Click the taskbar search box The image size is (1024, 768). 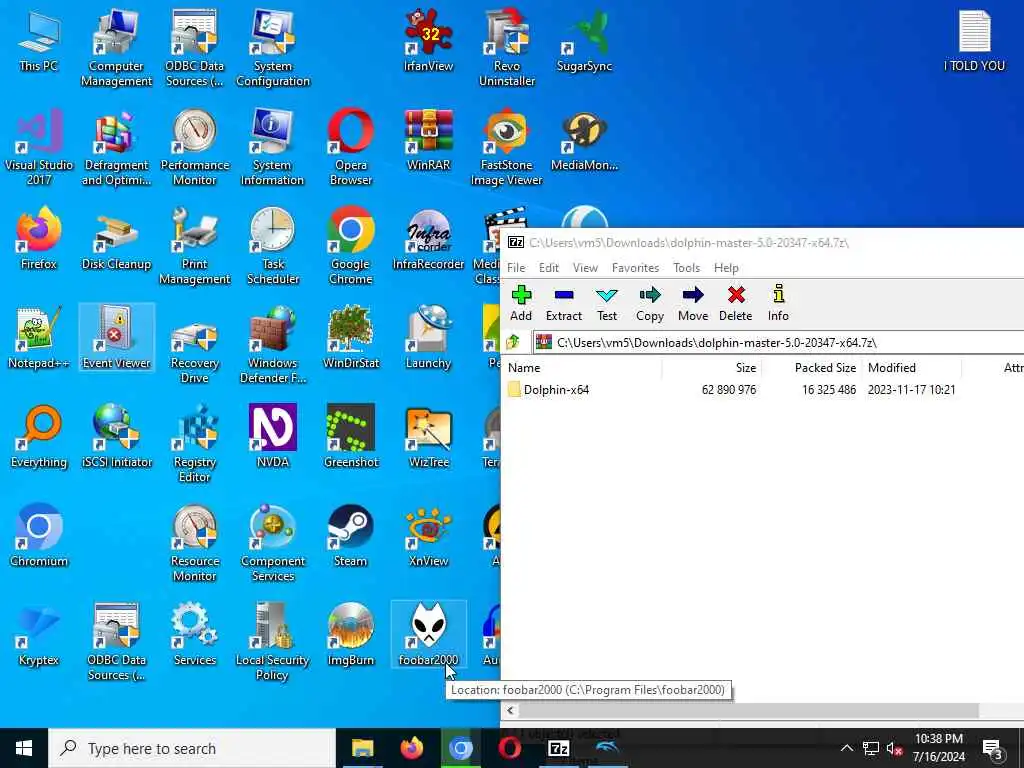click(x=192, y=748)
